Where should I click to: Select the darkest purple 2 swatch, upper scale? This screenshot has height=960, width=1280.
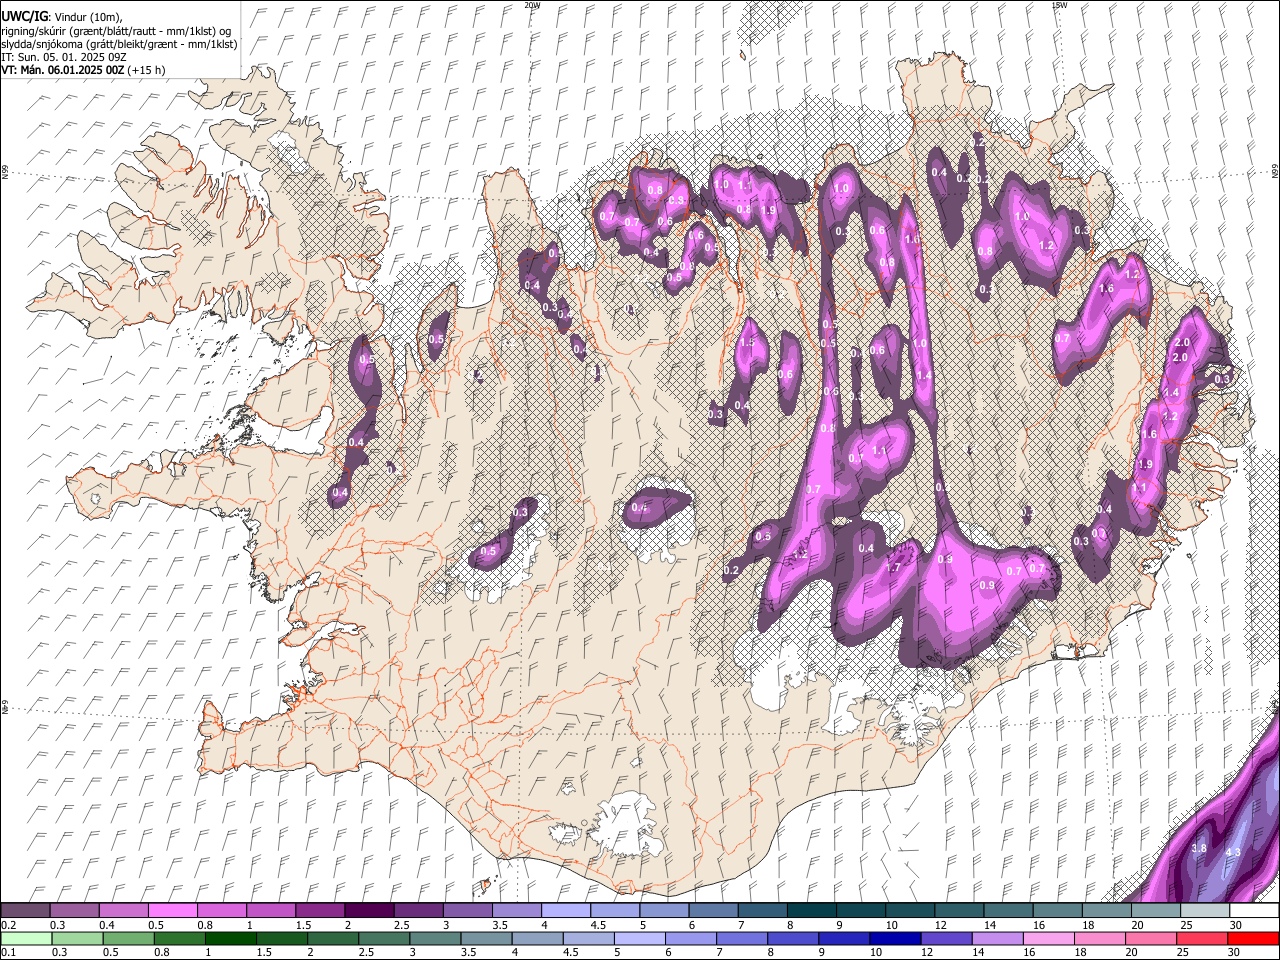(368, 910)
